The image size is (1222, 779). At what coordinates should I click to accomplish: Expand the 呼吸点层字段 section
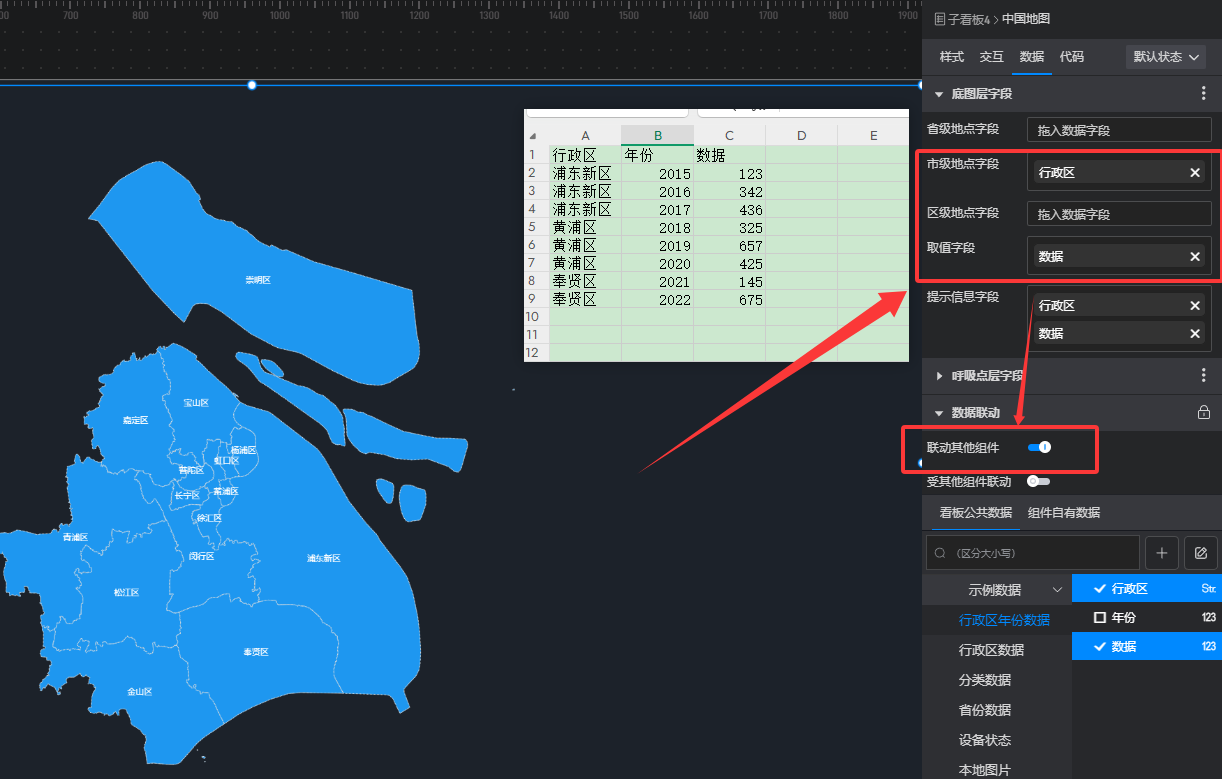(939, 376)
